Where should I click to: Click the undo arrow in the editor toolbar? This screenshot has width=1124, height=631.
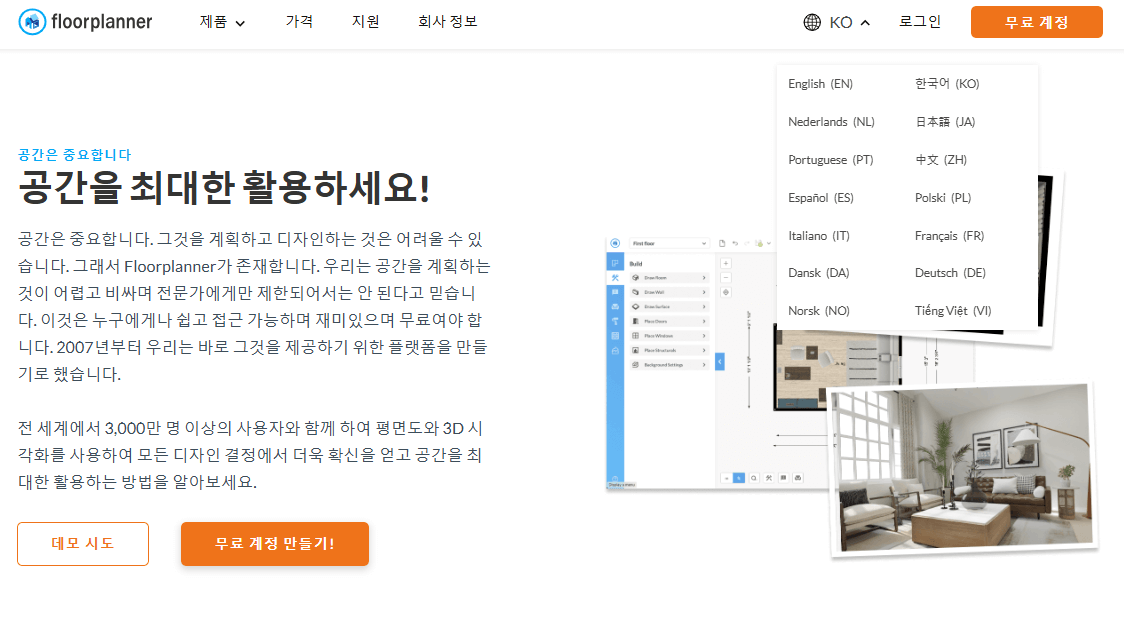click(734, 243)
